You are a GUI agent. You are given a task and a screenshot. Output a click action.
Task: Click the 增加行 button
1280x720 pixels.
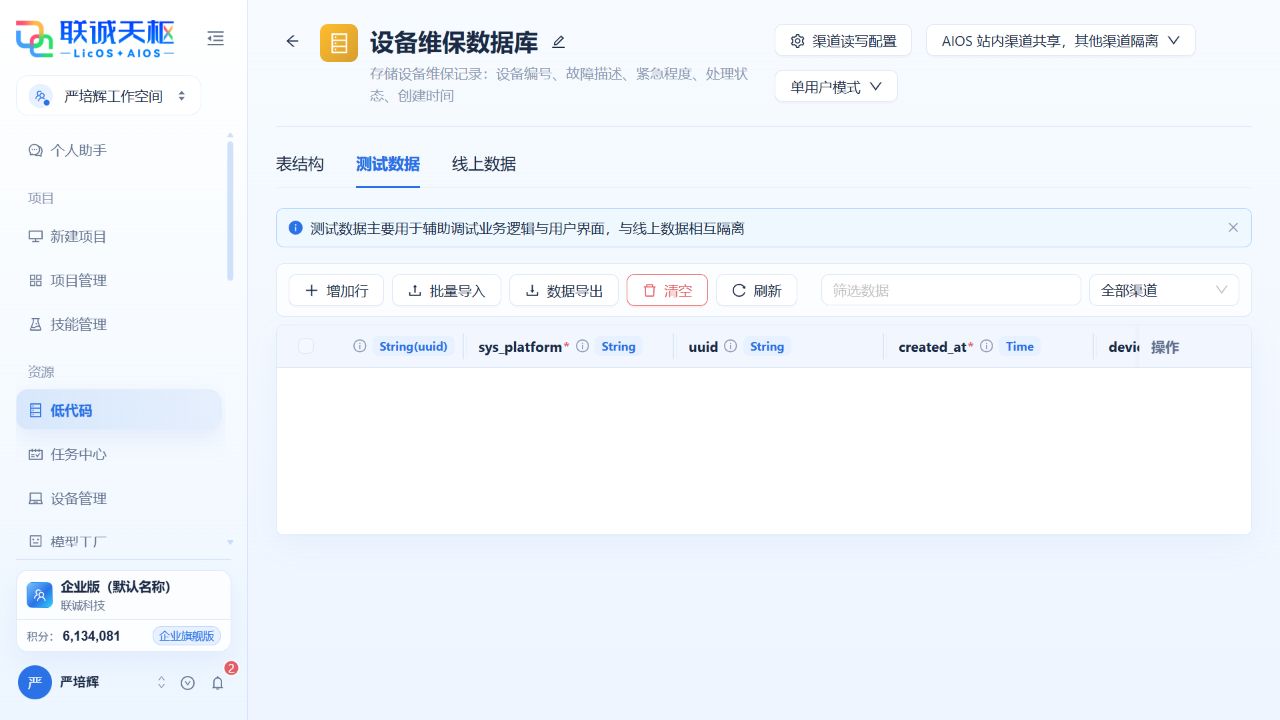pyautogui.click(x=336, y=290)
